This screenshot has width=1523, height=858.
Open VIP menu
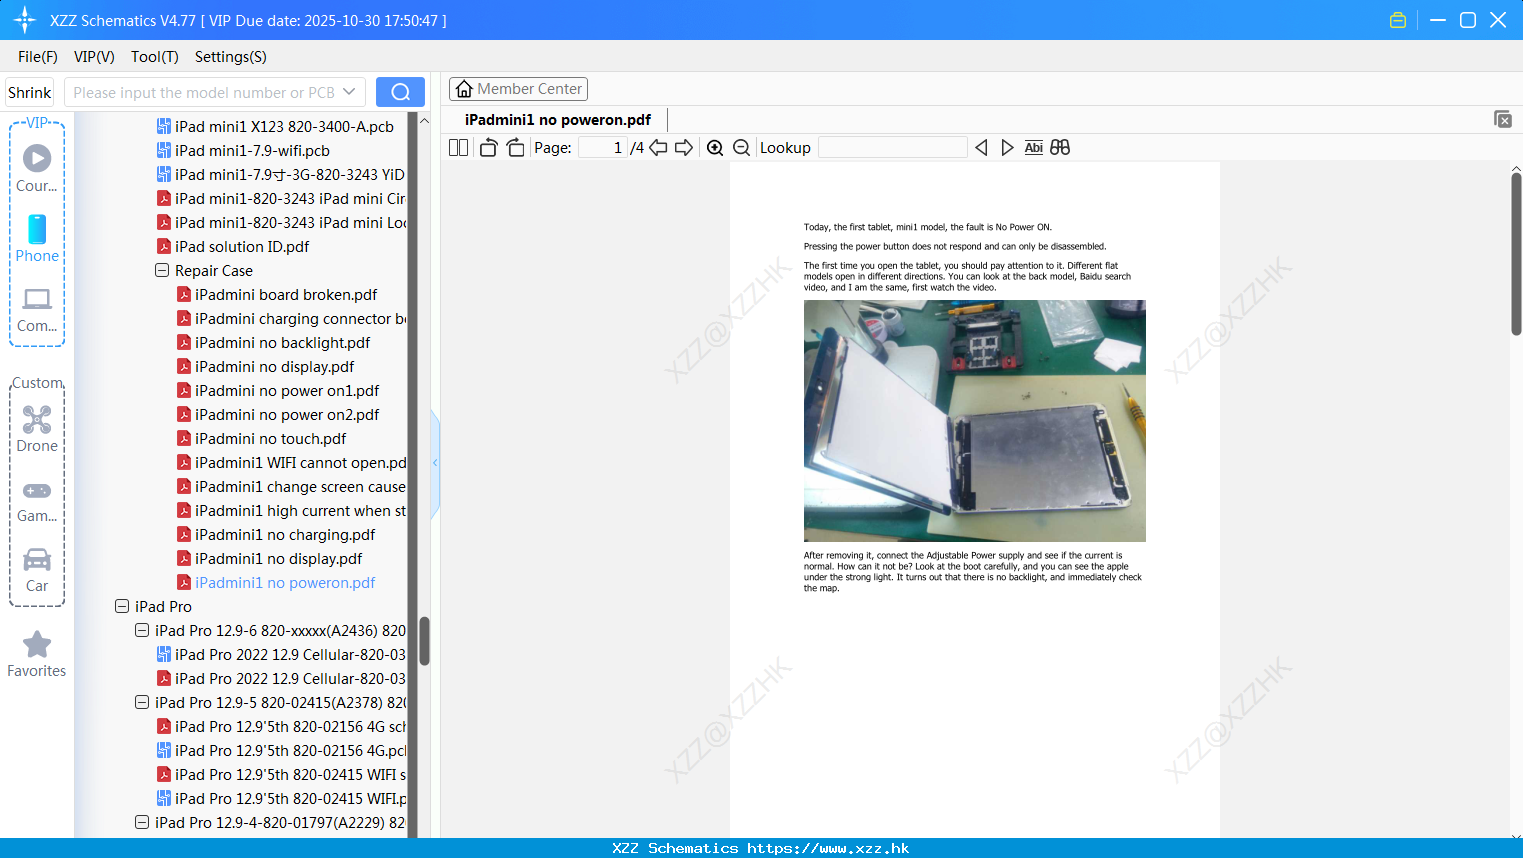tap(94, 57)
